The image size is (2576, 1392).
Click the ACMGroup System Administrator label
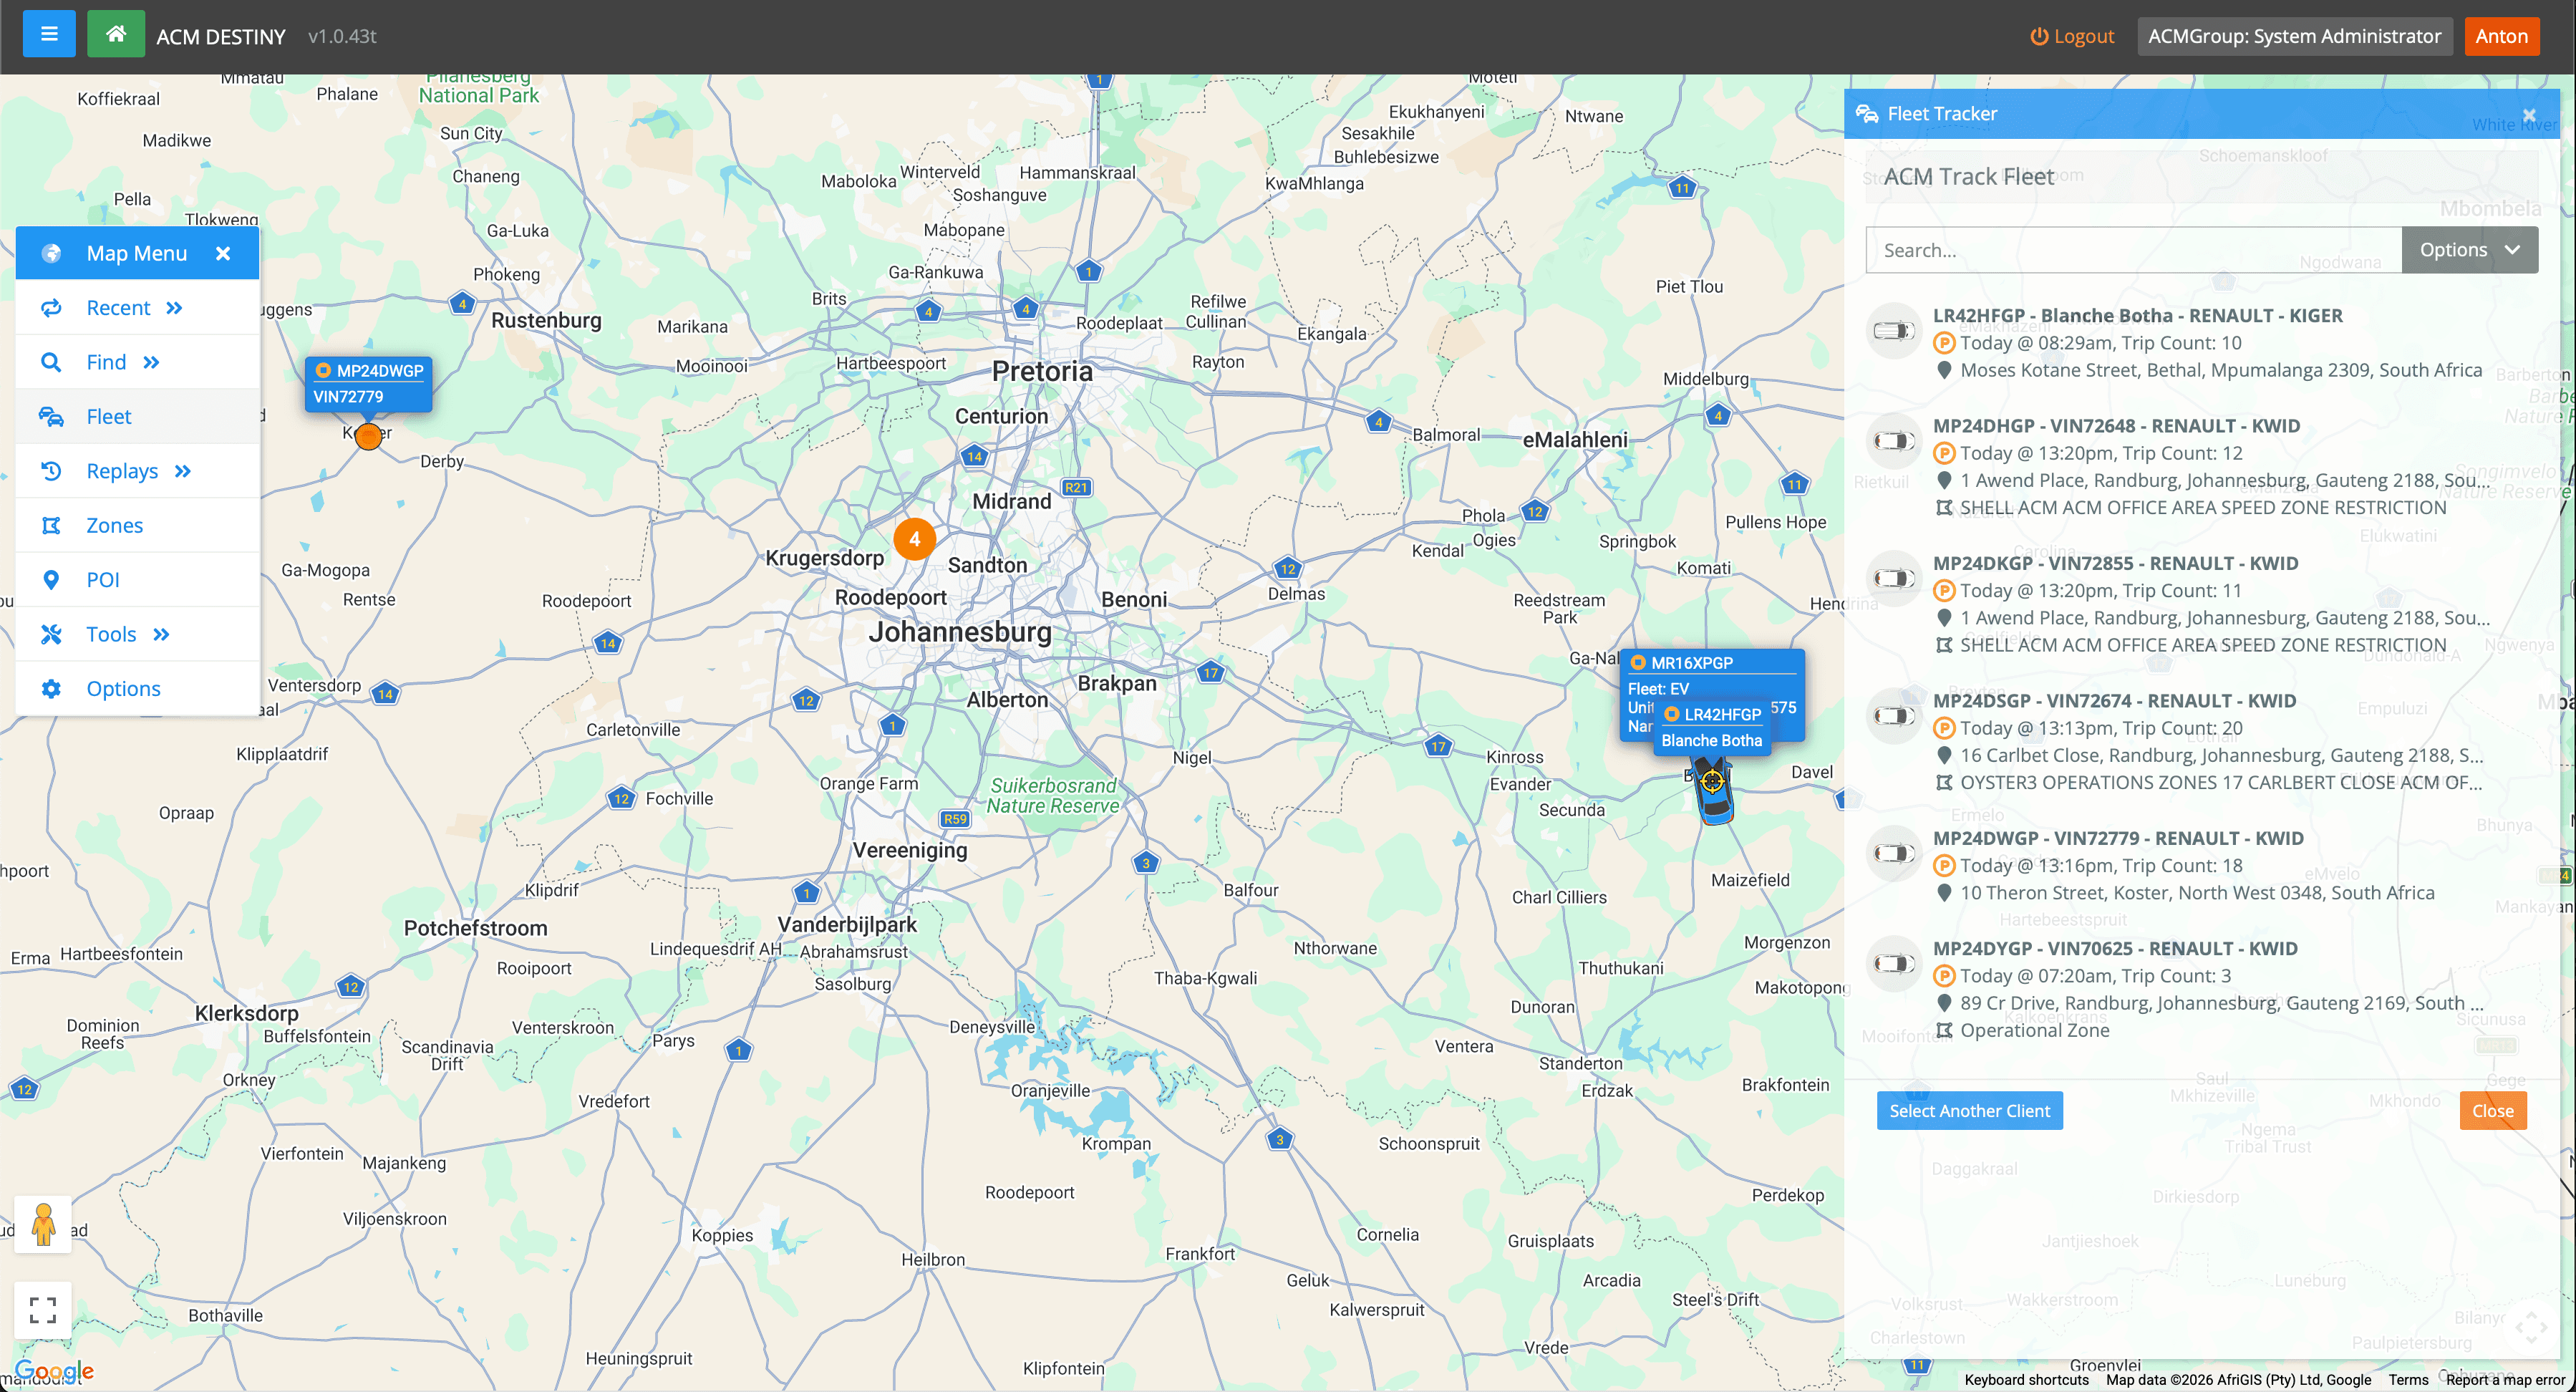tap(2294, 36)
